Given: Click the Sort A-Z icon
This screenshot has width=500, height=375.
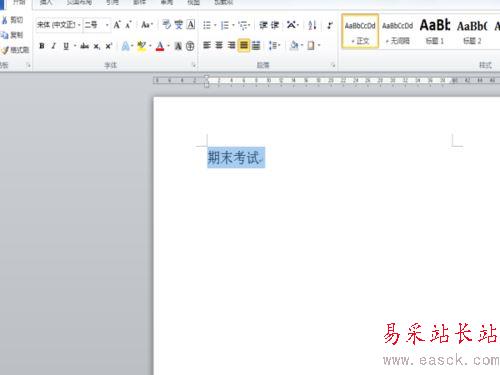Looking at the screenshot, I should coord(312,25).
